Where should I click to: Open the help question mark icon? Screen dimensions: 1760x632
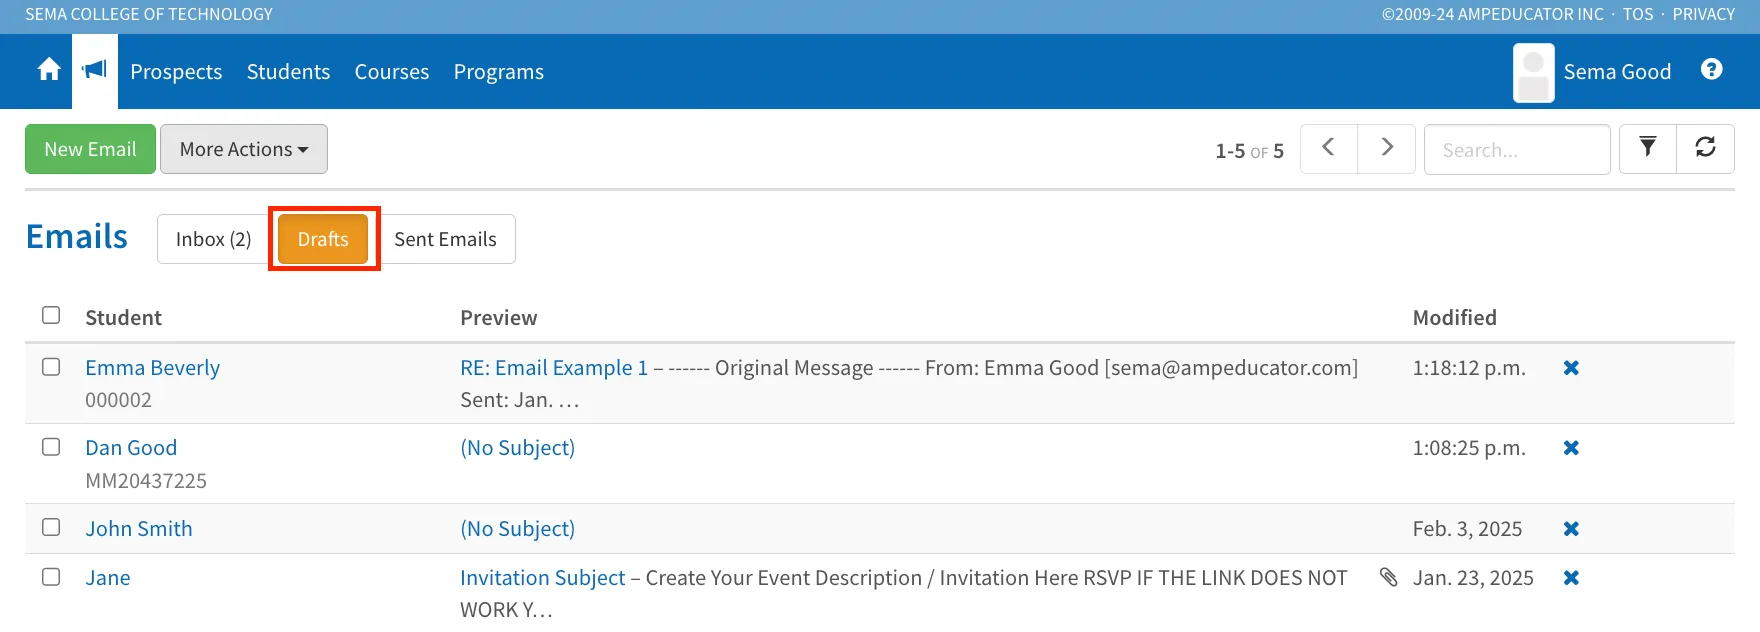click(x=1712, y=69)
